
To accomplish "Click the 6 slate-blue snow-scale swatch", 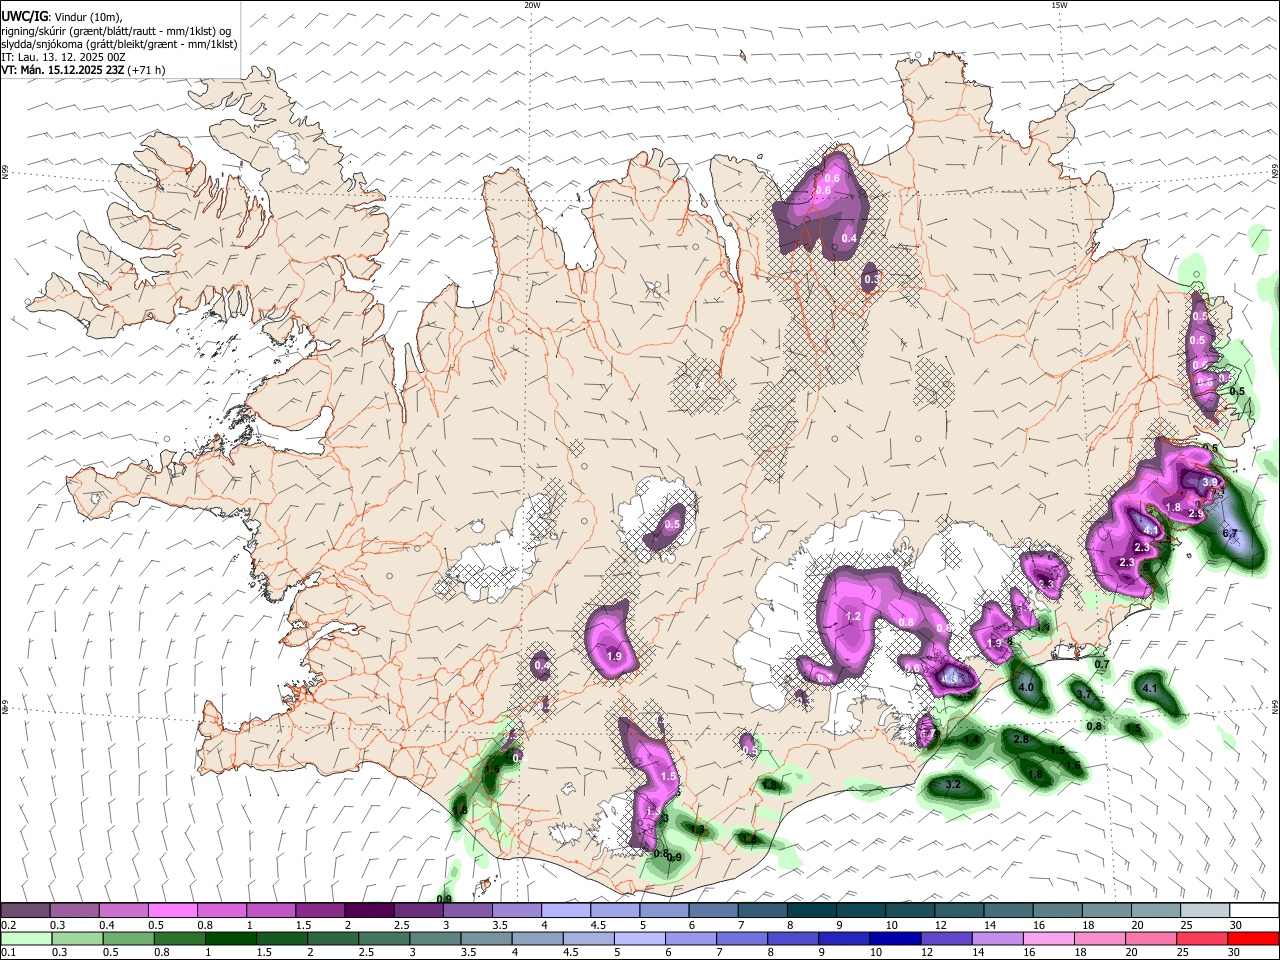I will tap(712, 911).
